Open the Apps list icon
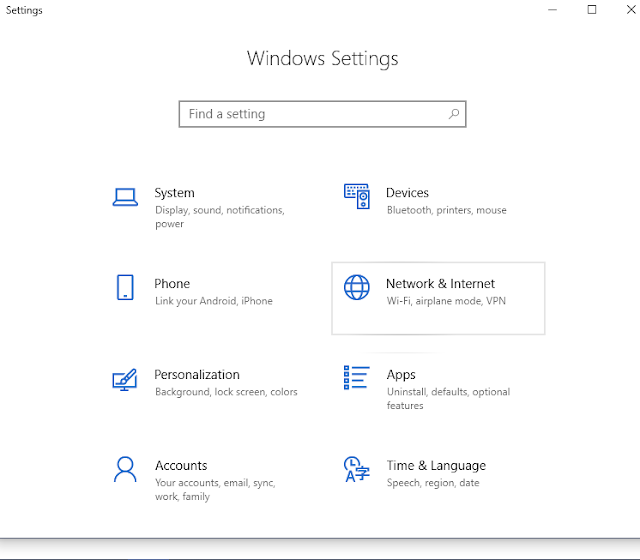 pos(356,378)
